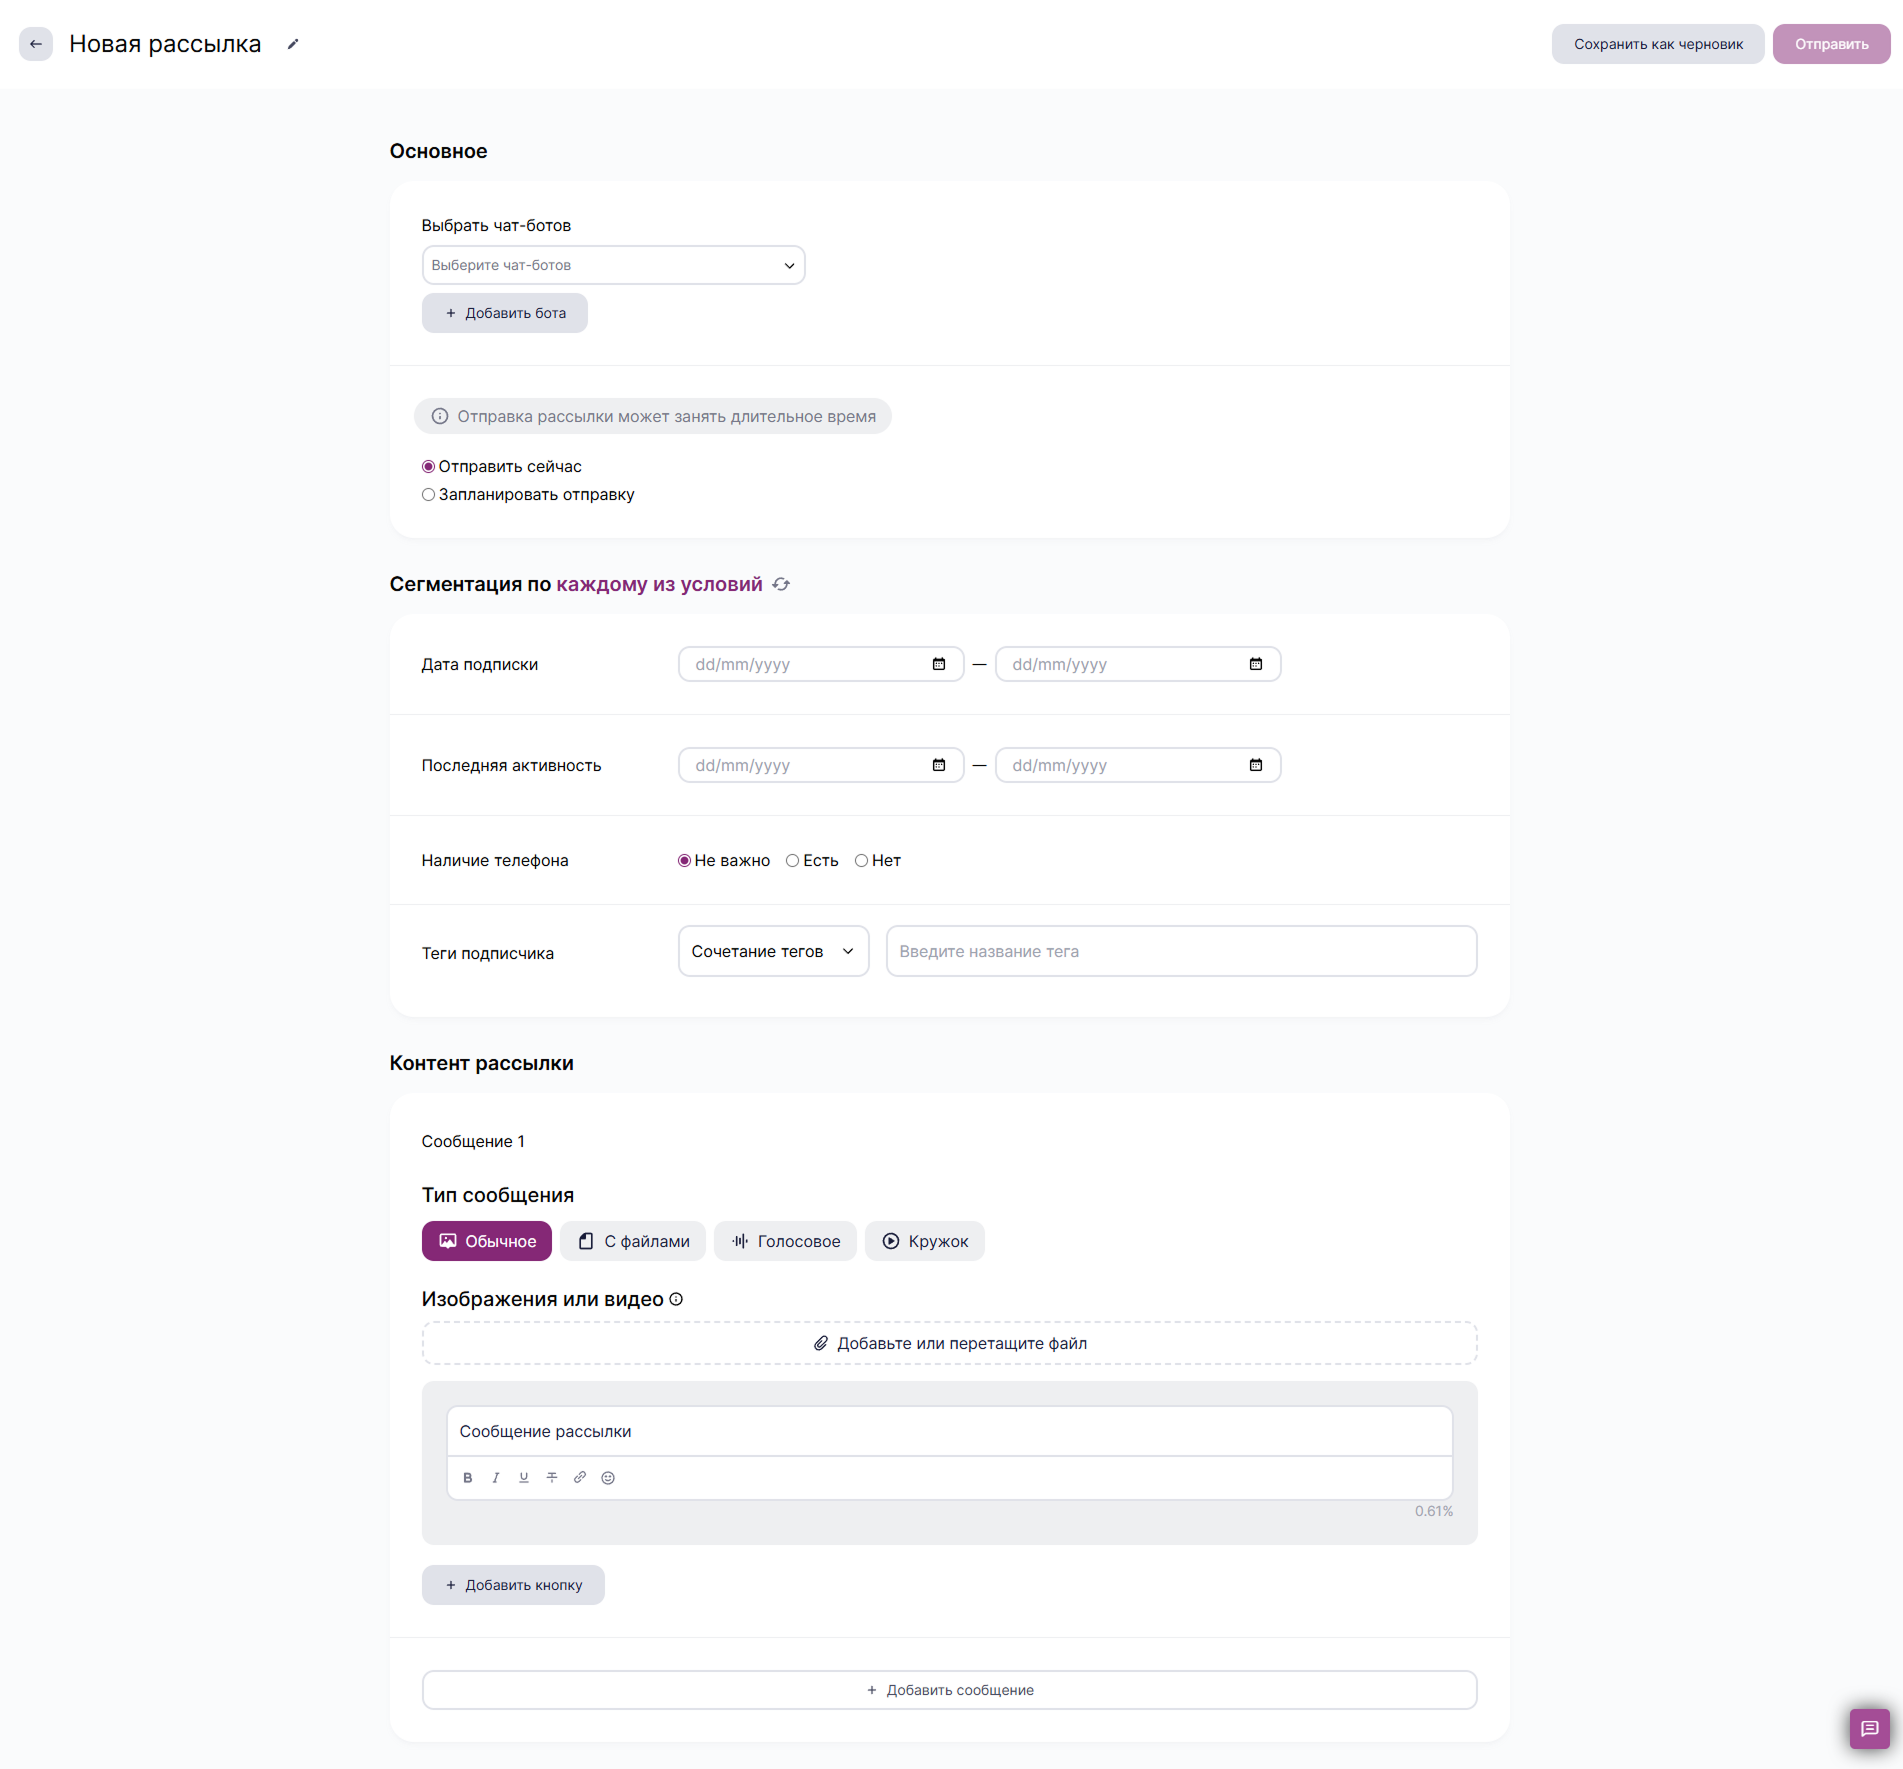Click the segmentation condition swap icon
Viewport: 1903px width, 1769px height.
781,585
